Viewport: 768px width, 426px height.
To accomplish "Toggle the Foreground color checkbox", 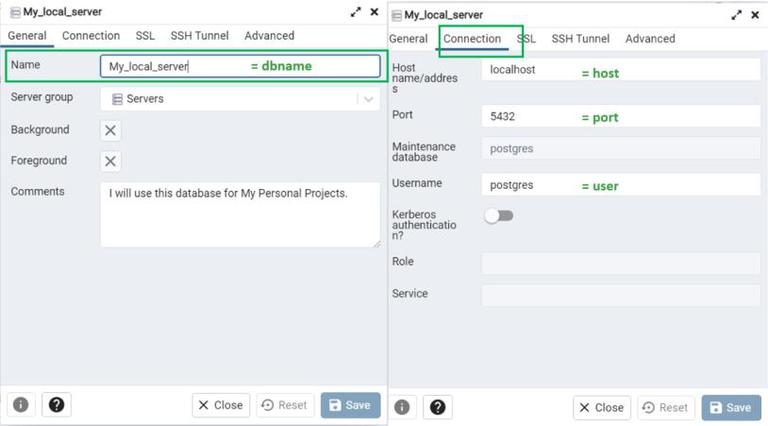I will point(111,161).
